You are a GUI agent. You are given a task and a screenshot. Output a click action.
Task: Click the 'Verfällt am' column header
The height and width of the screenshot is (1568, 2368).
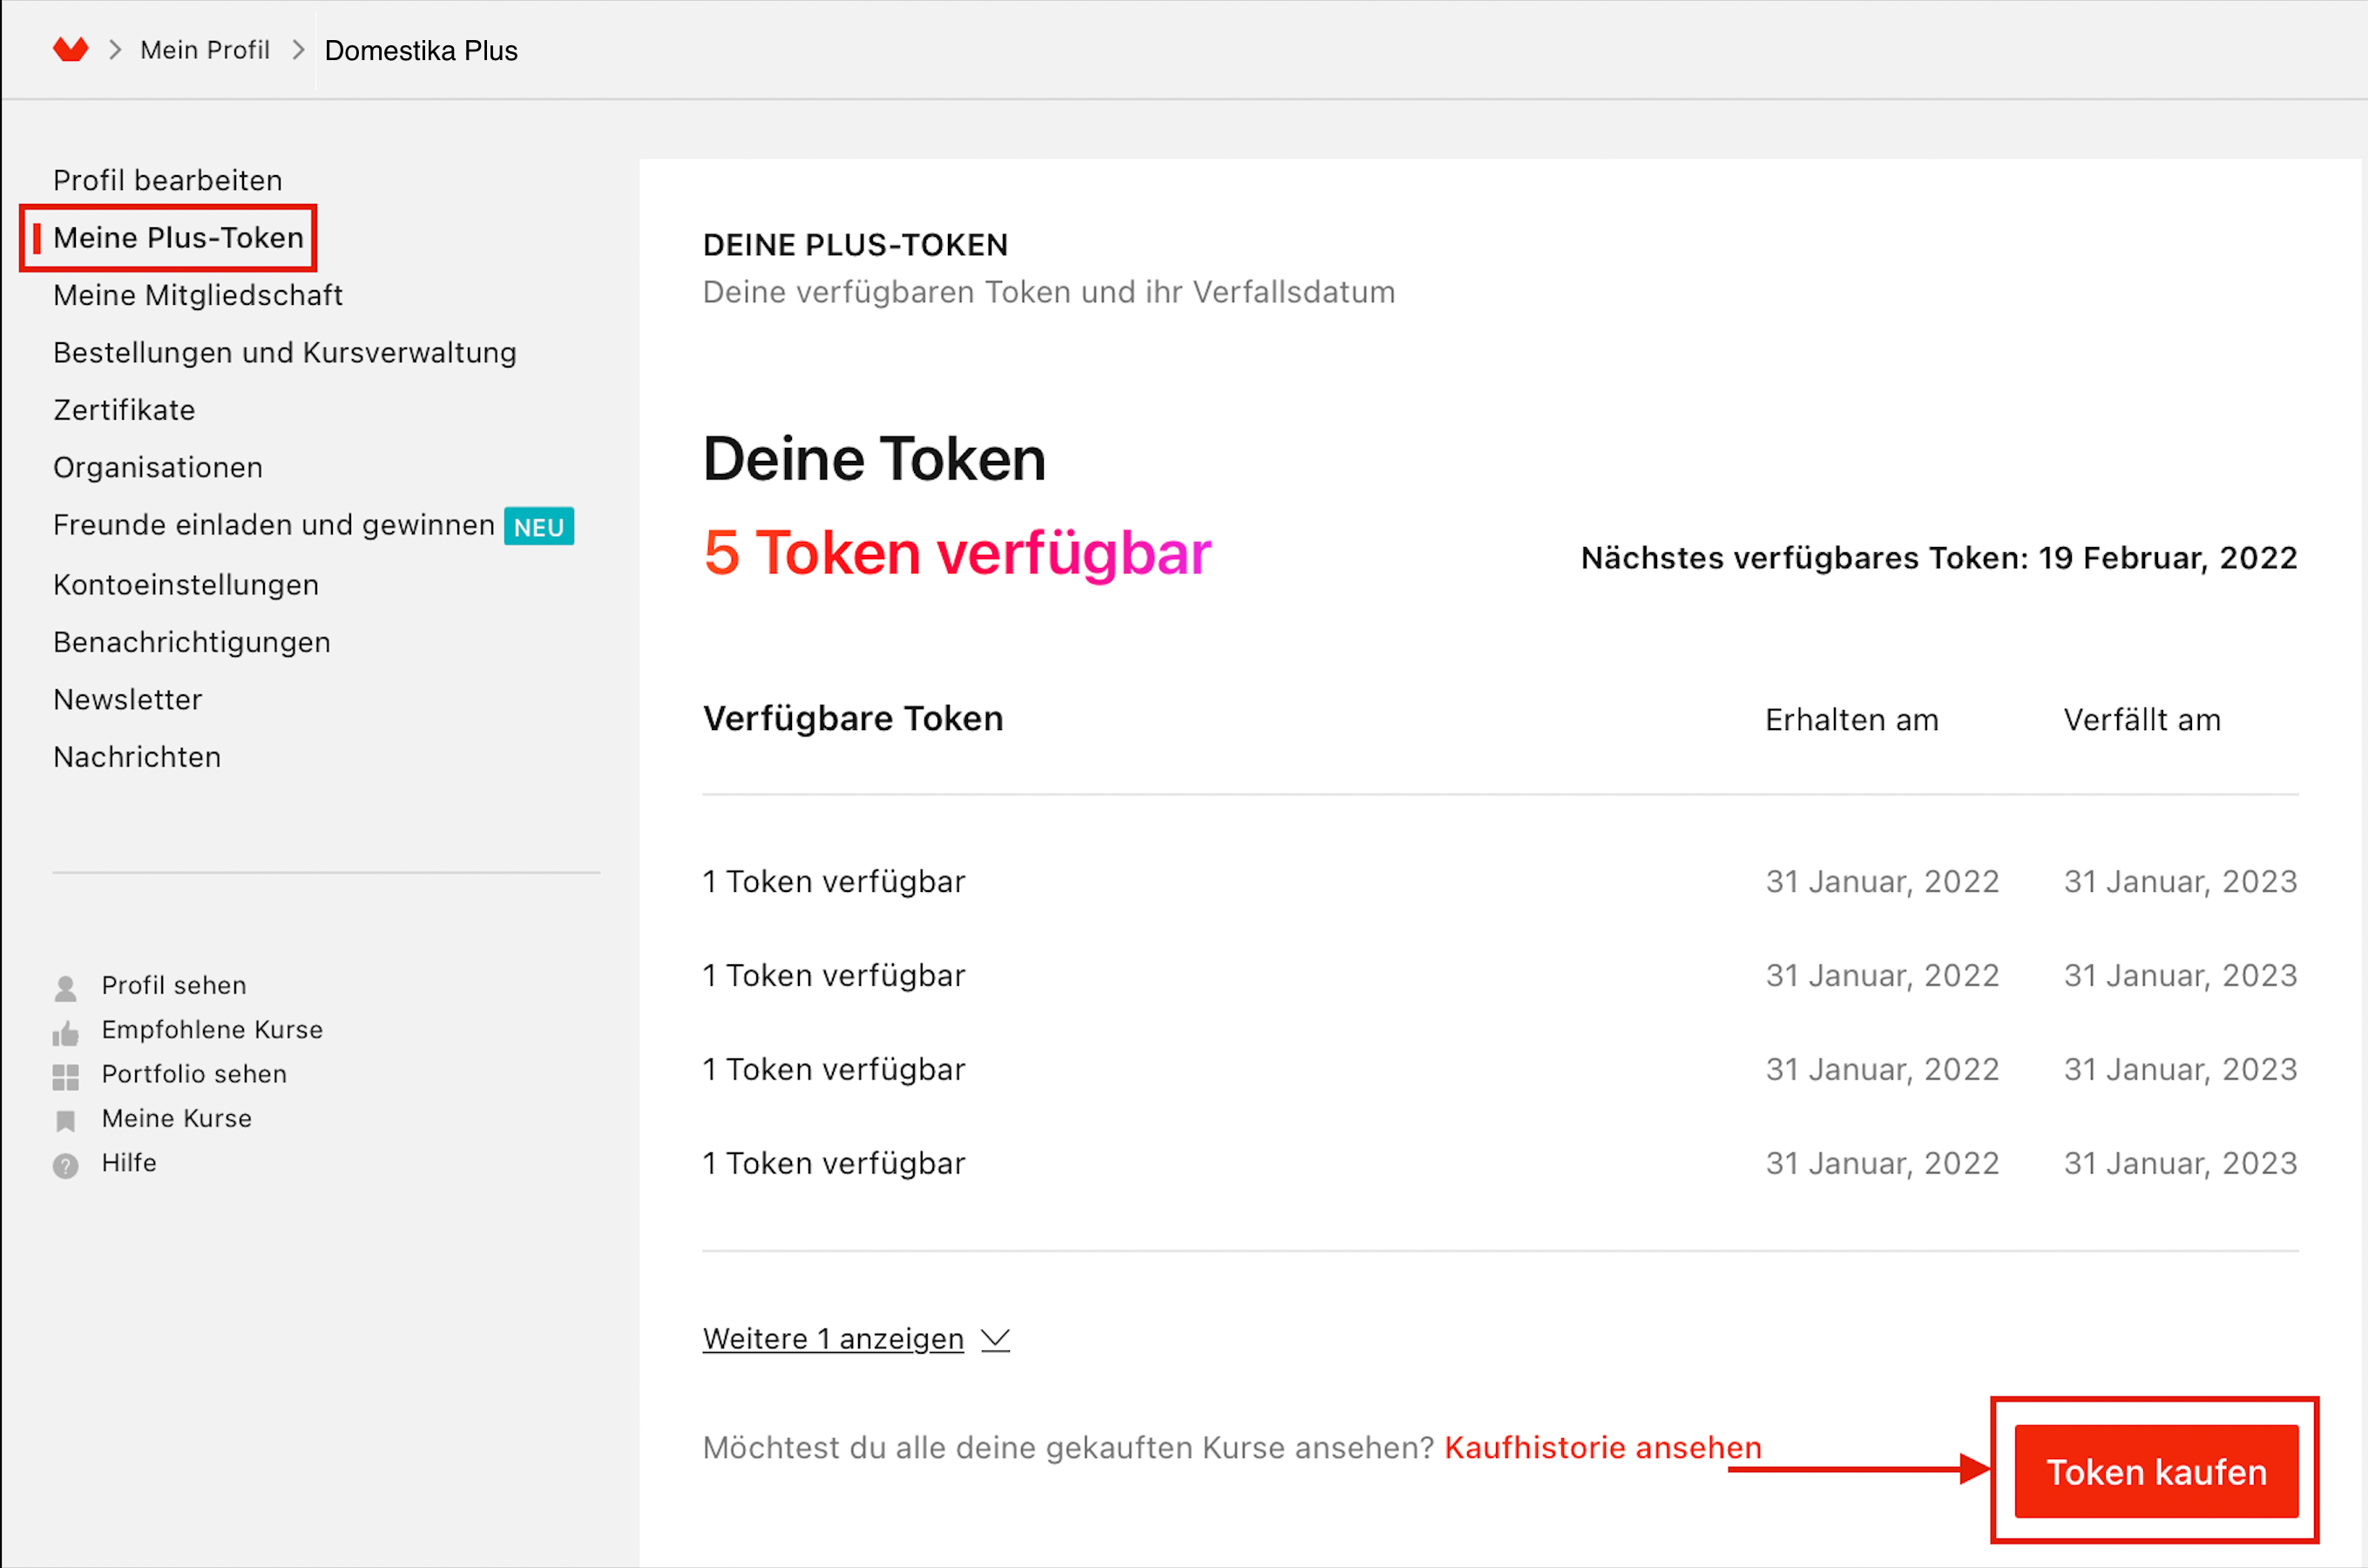click(x=2142, y=720)
